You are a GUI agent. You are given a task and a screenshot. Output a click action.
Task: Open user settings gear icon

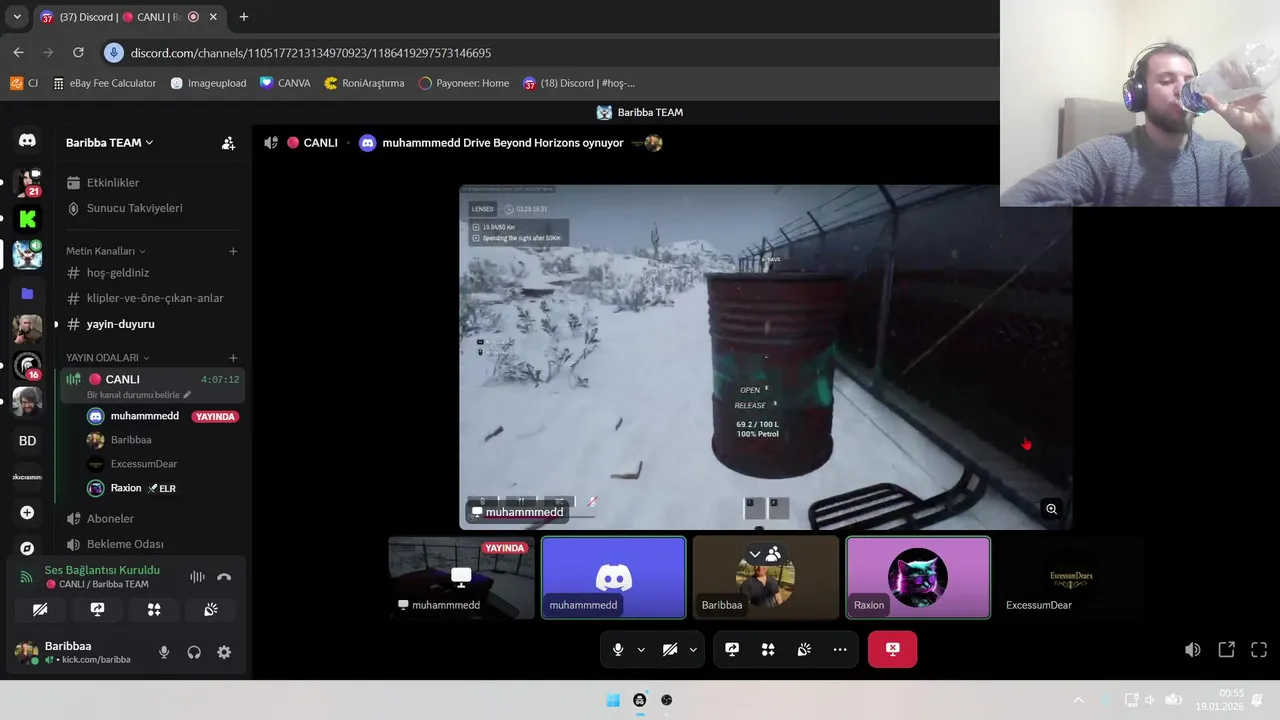tap(224, 652)
